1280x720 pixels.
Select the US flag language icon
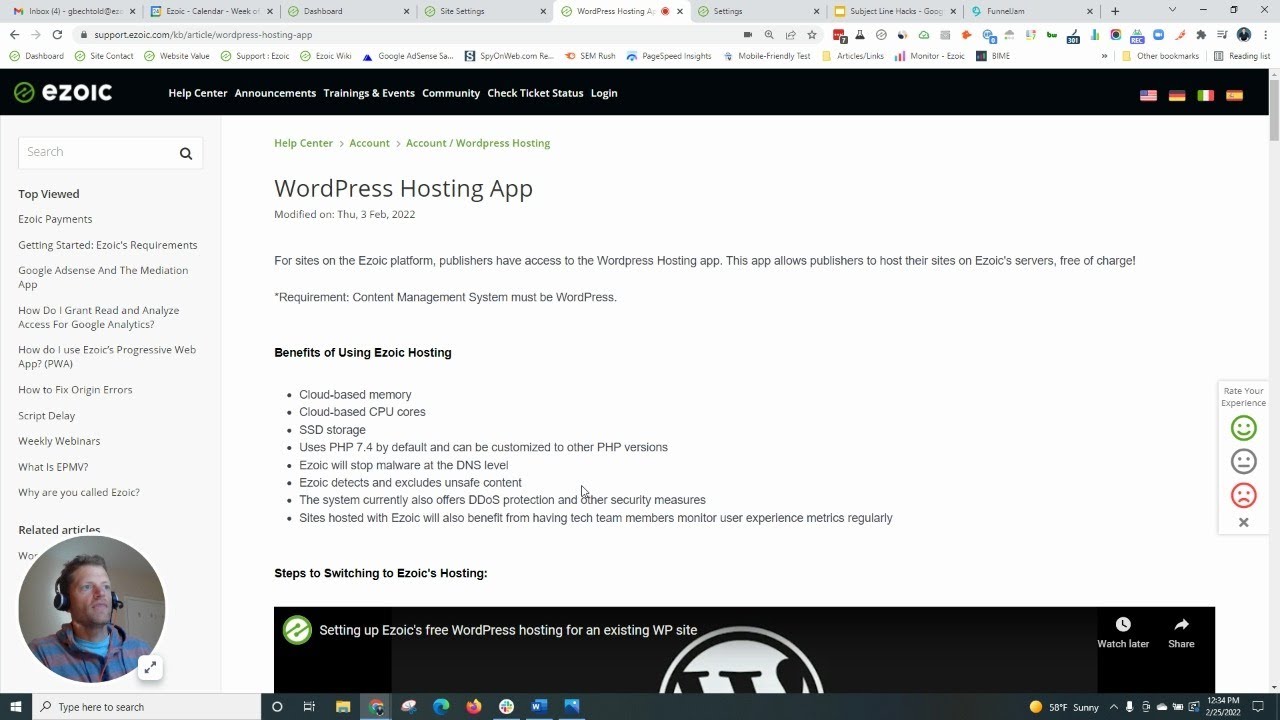pos(1148,95)
